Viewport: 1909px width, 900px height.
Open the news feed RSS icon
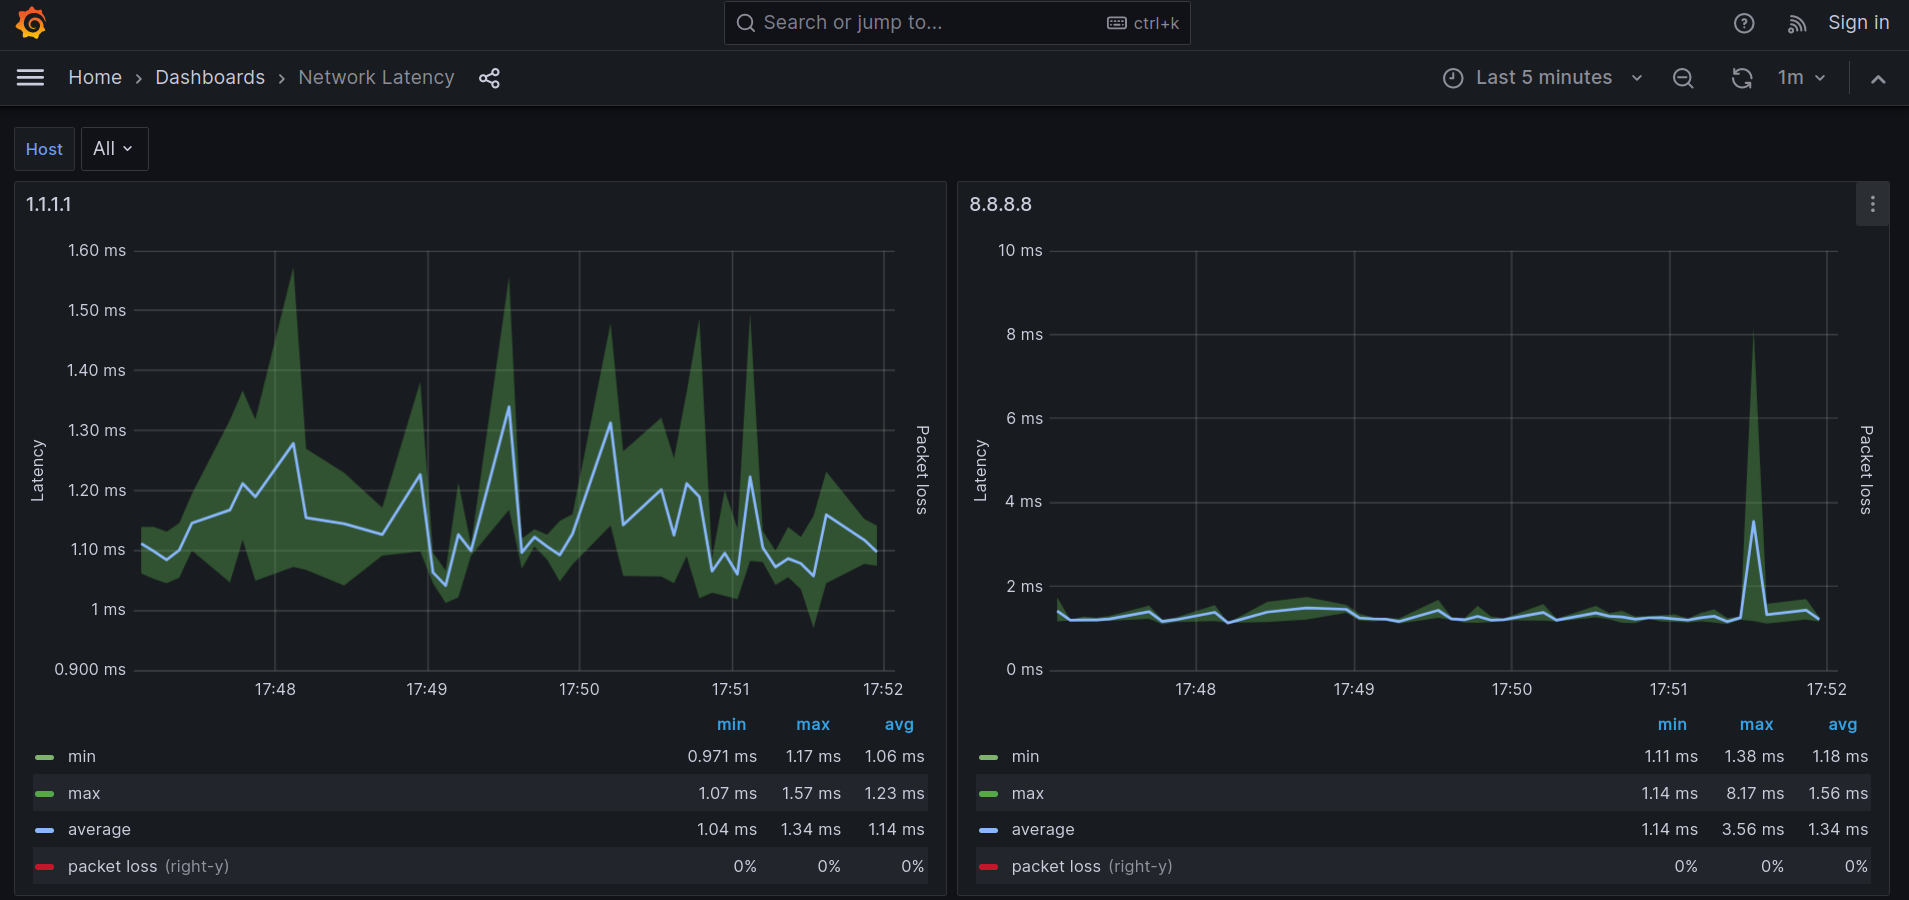pos(1796,24)
